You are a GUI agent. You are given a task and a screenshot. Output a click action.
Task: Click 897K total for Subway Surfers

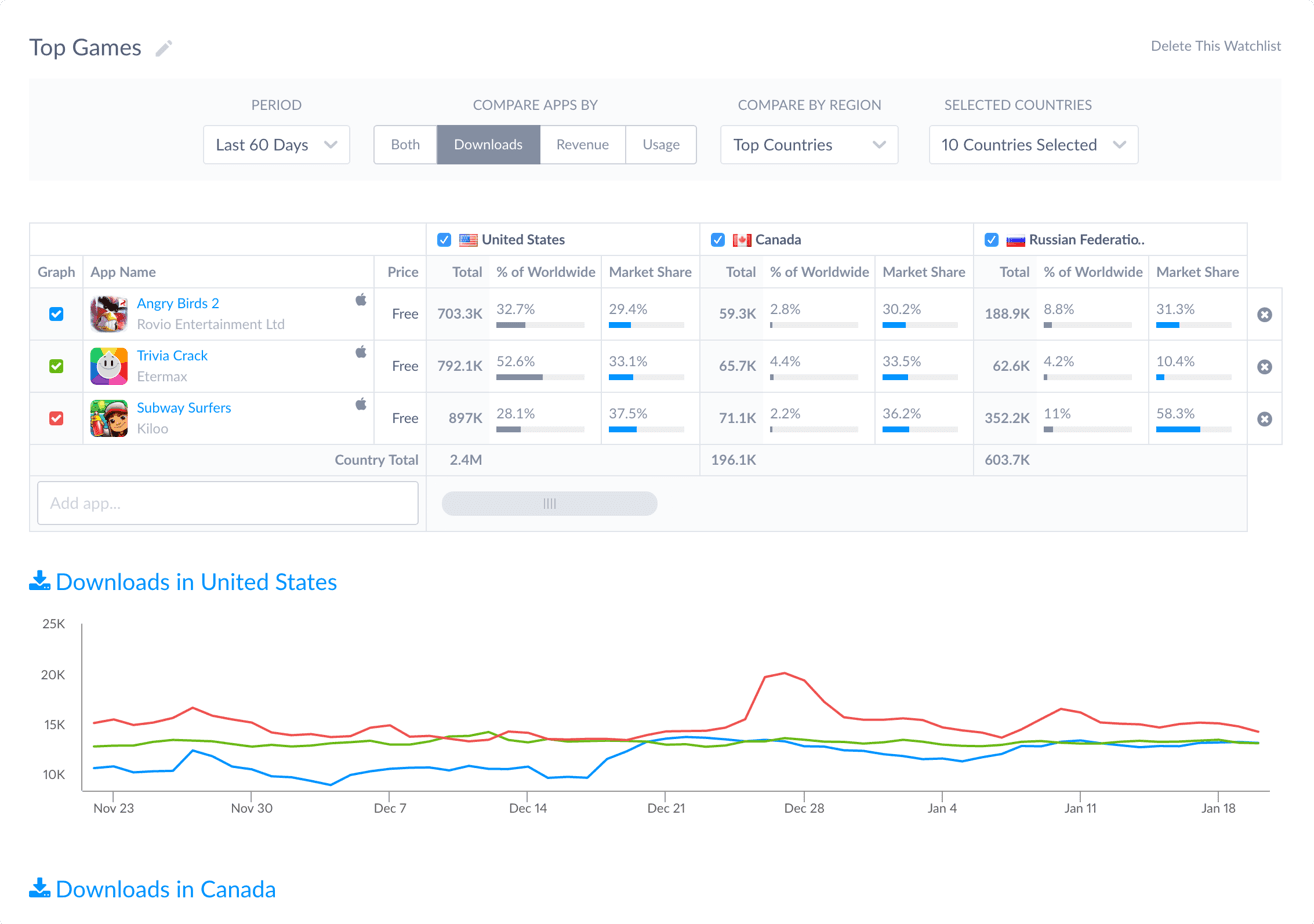point(466,418)
